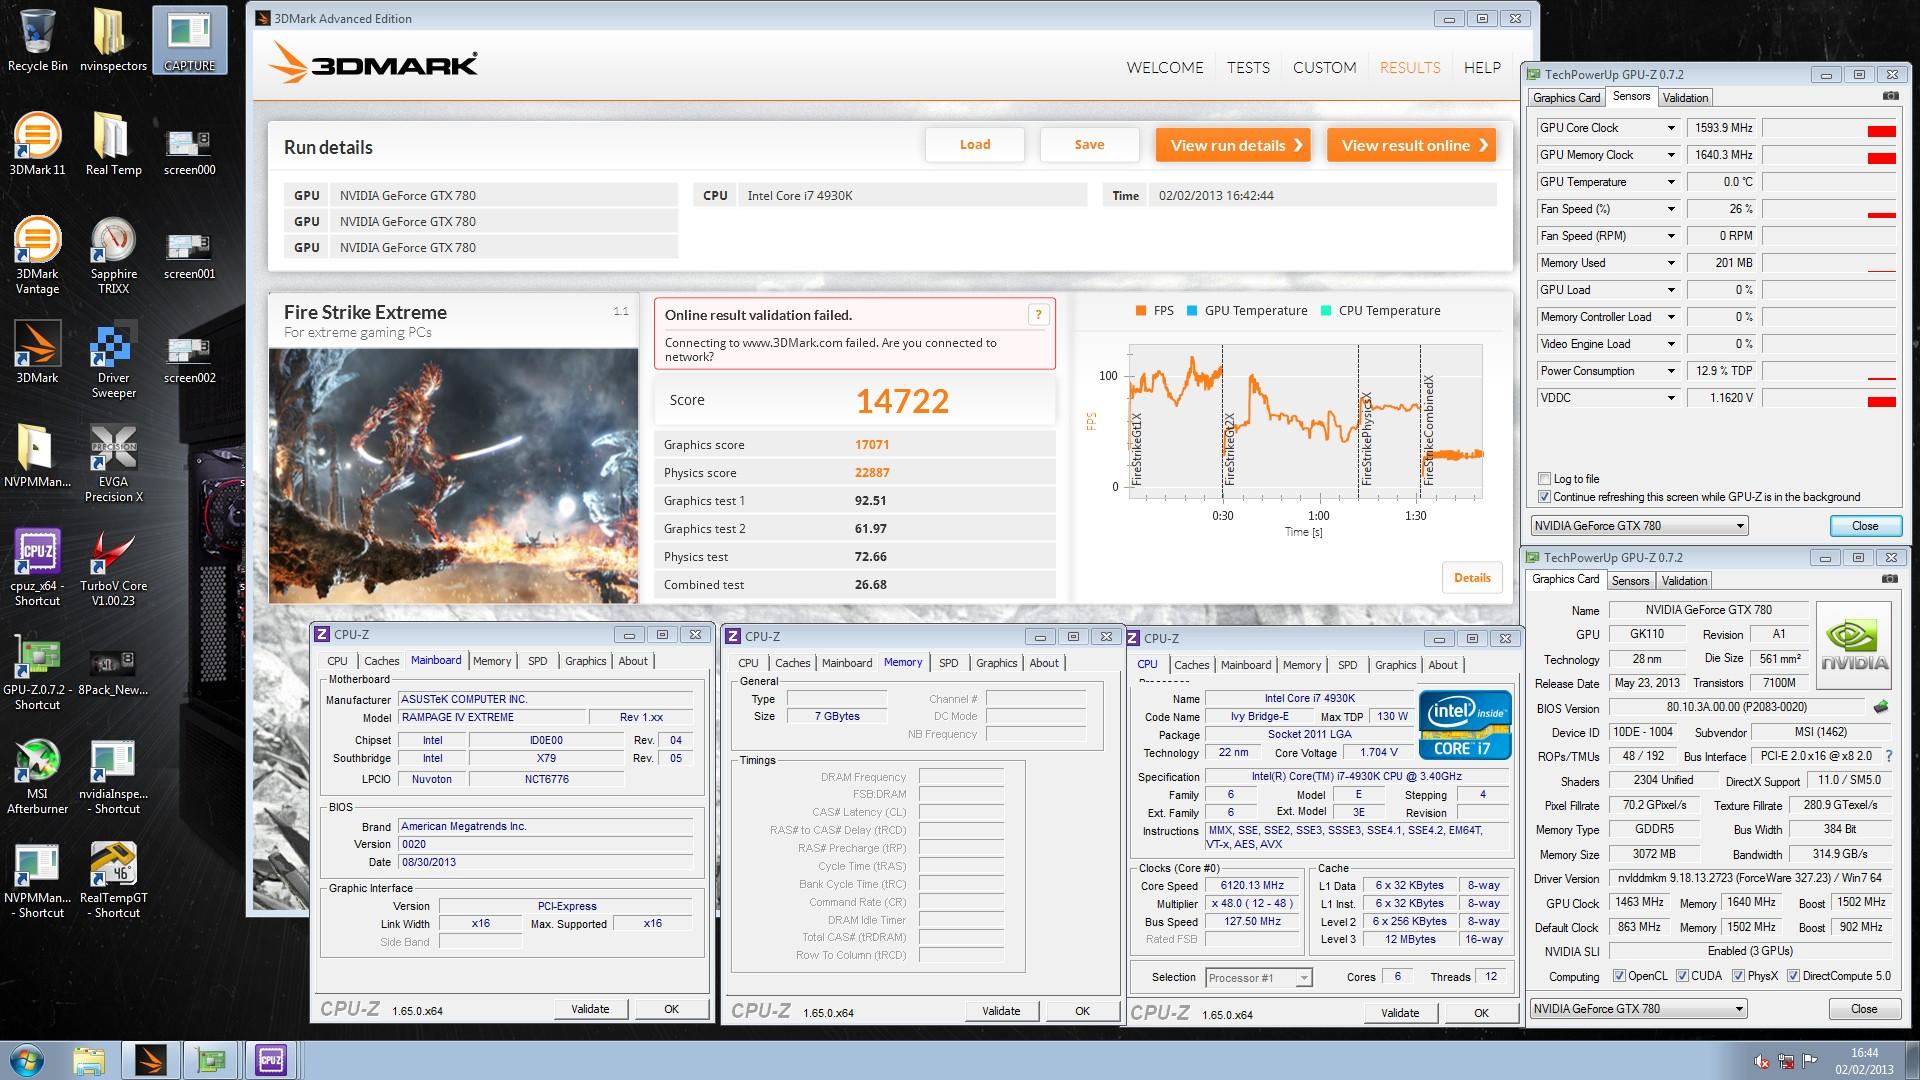Screen dimensions: 1920x1080
Task: Click the validation failed help question mark
Action: click(1038, 315)
